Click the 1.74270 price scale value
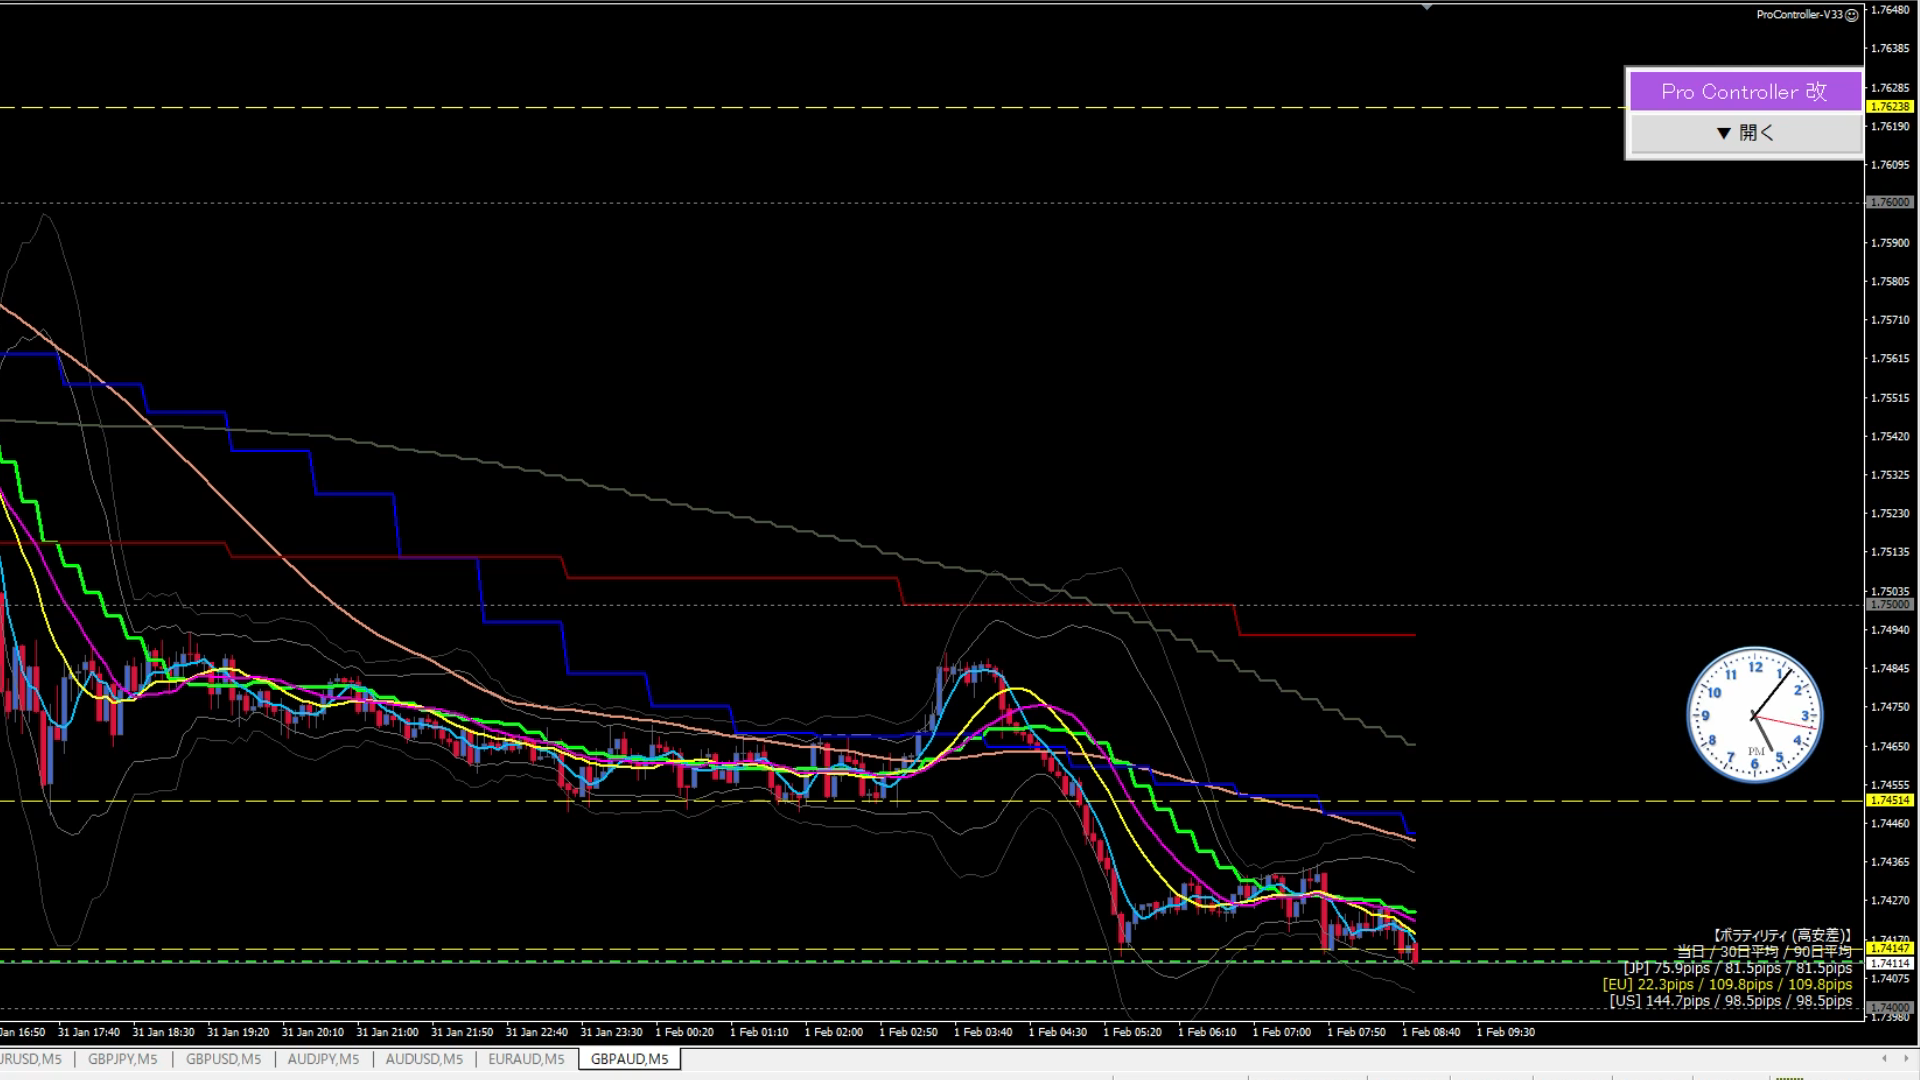Viewport: 1920px width, 1080px height. click(x=1890, y=901)
